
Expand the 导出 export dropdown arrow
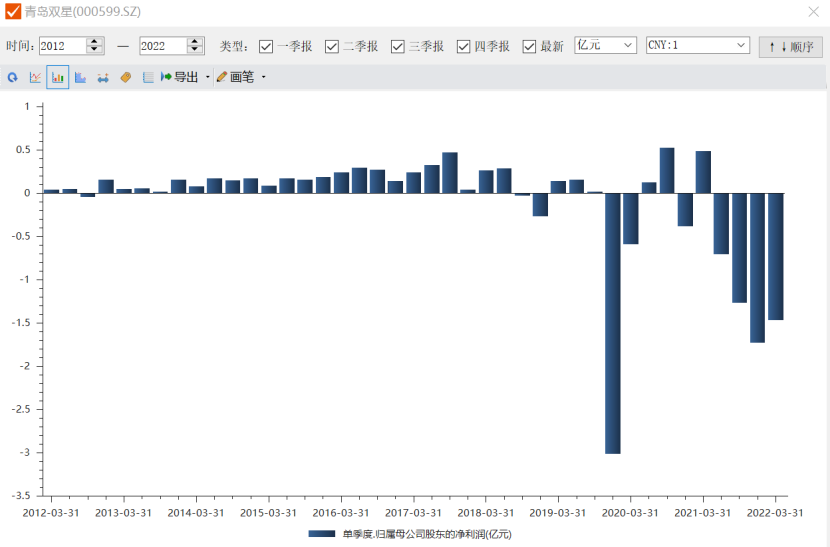pyautogui.click(x=208, y=77)
